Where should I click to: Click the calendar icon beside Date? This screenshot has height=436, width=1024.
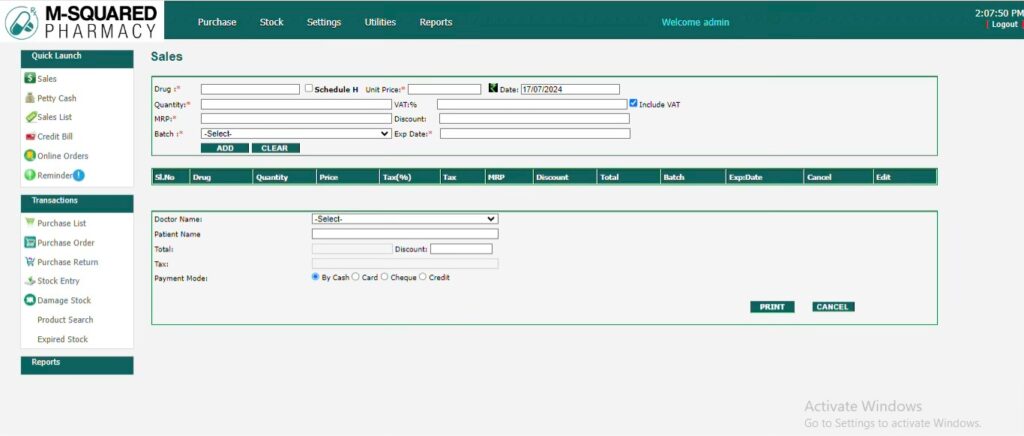pos(493,89)
